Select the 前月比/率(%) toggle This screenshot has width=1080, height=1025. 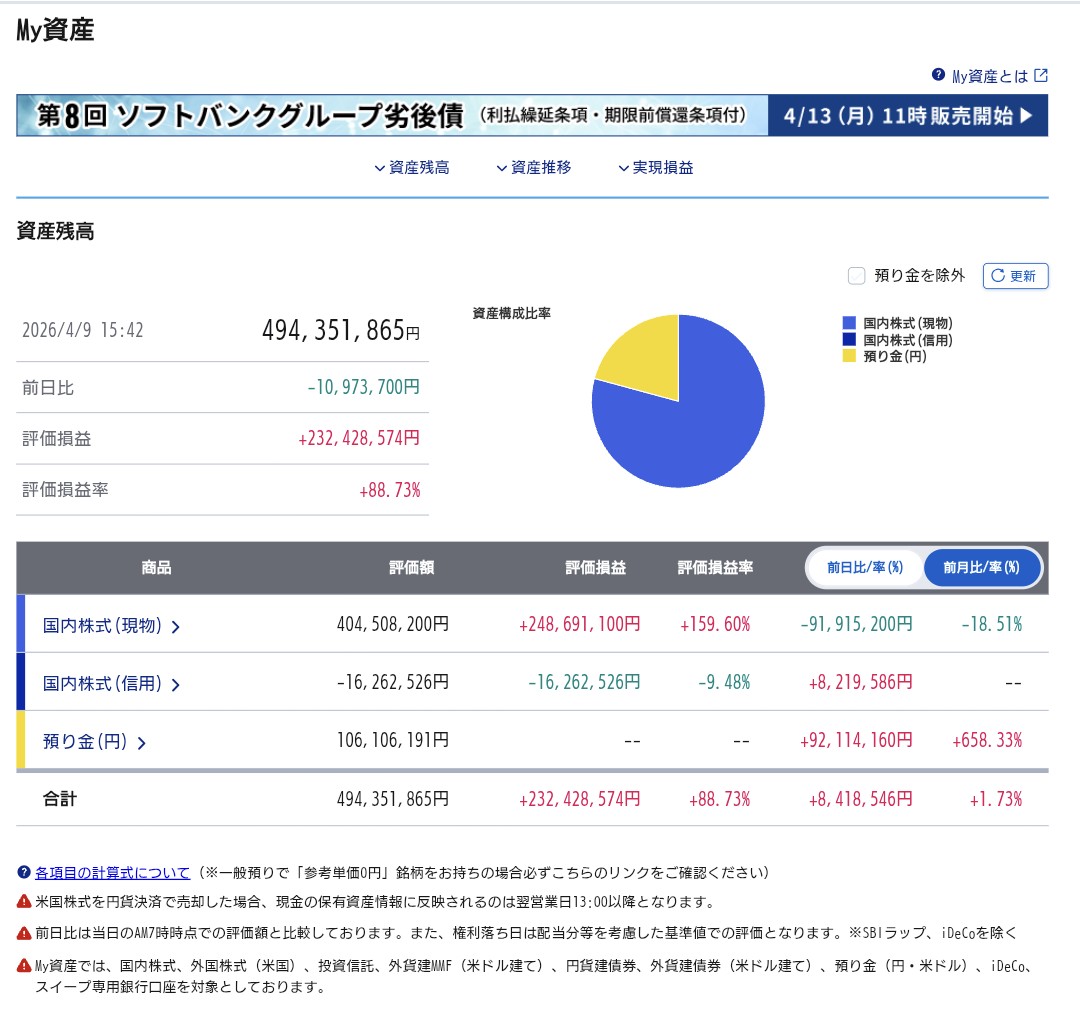tap(981, 568)
